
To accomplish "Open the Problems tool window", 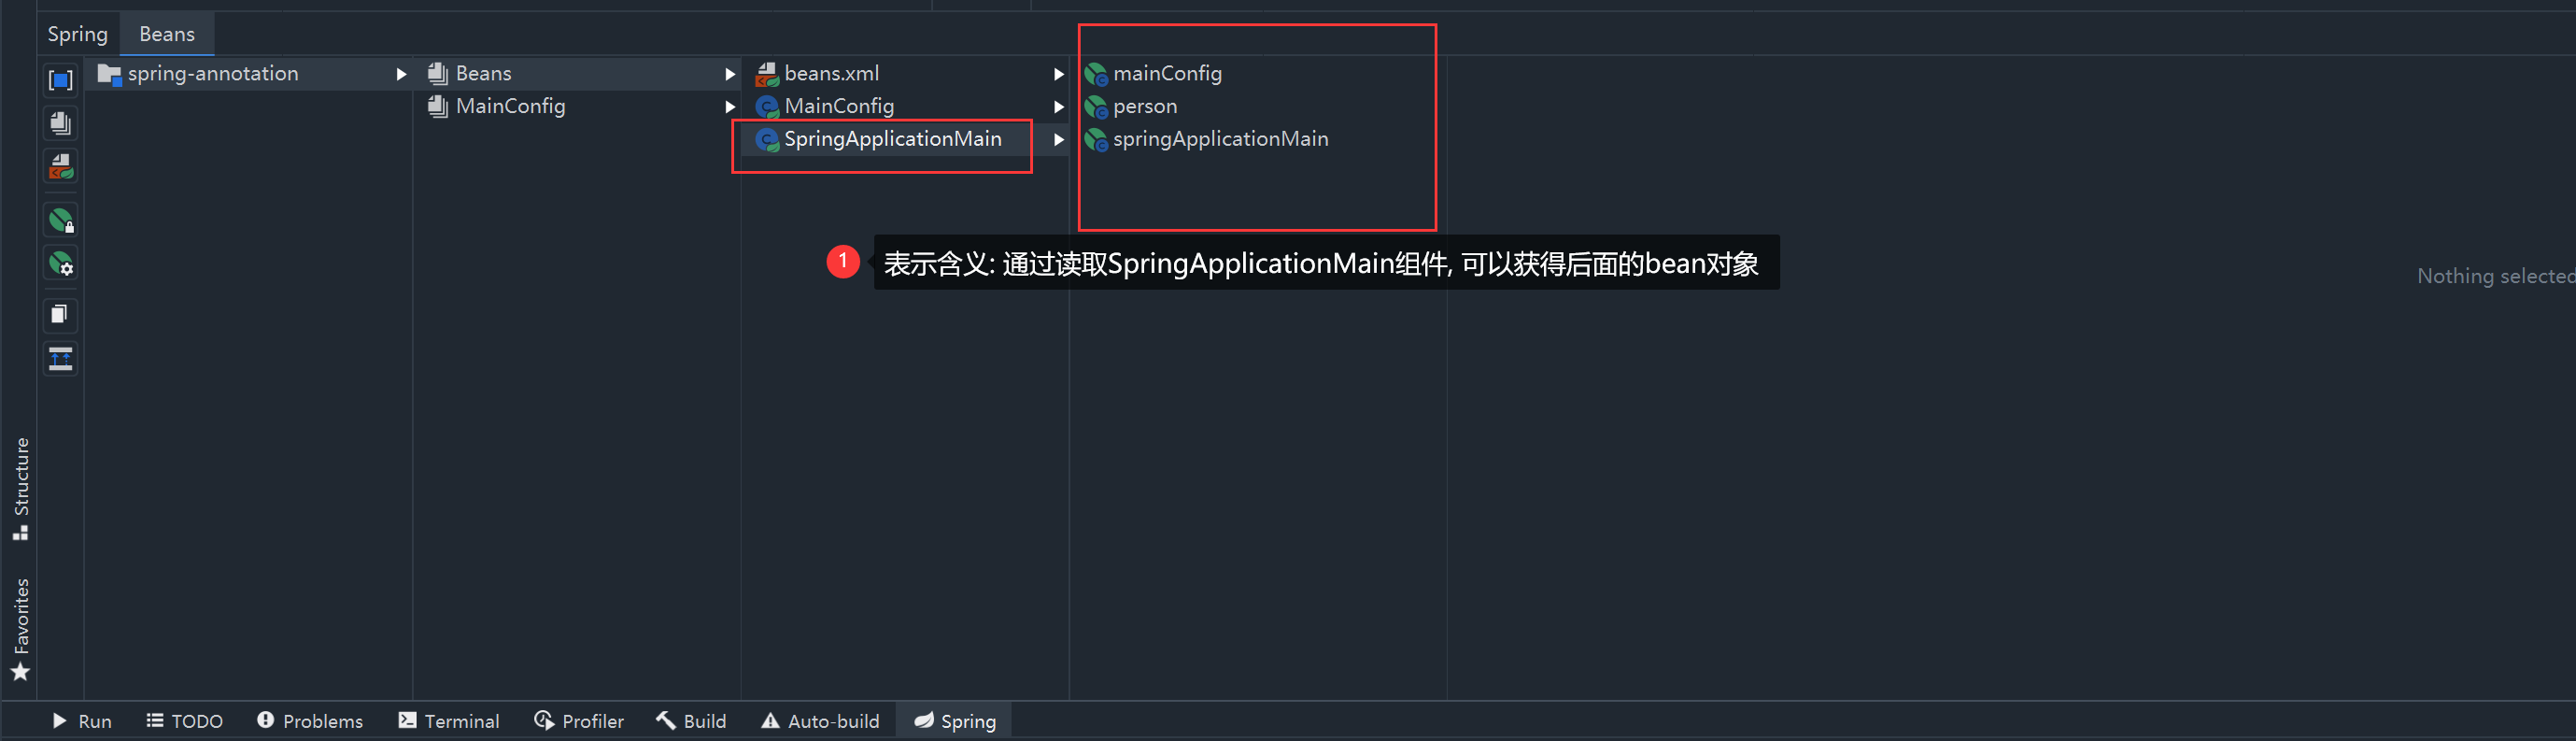I will (x=310, y=721).
